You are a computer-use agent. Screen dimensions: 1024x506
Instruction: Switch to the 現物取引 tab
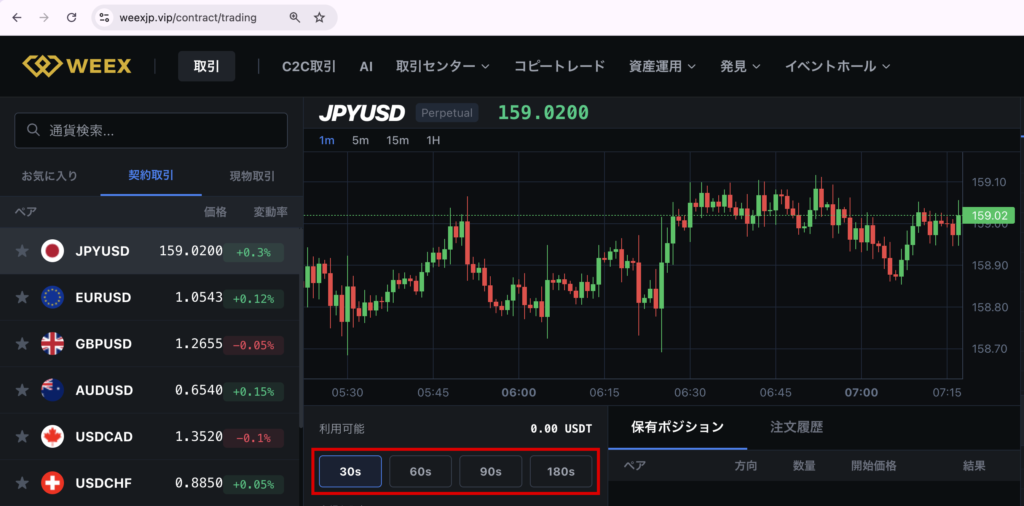(252, 176)
